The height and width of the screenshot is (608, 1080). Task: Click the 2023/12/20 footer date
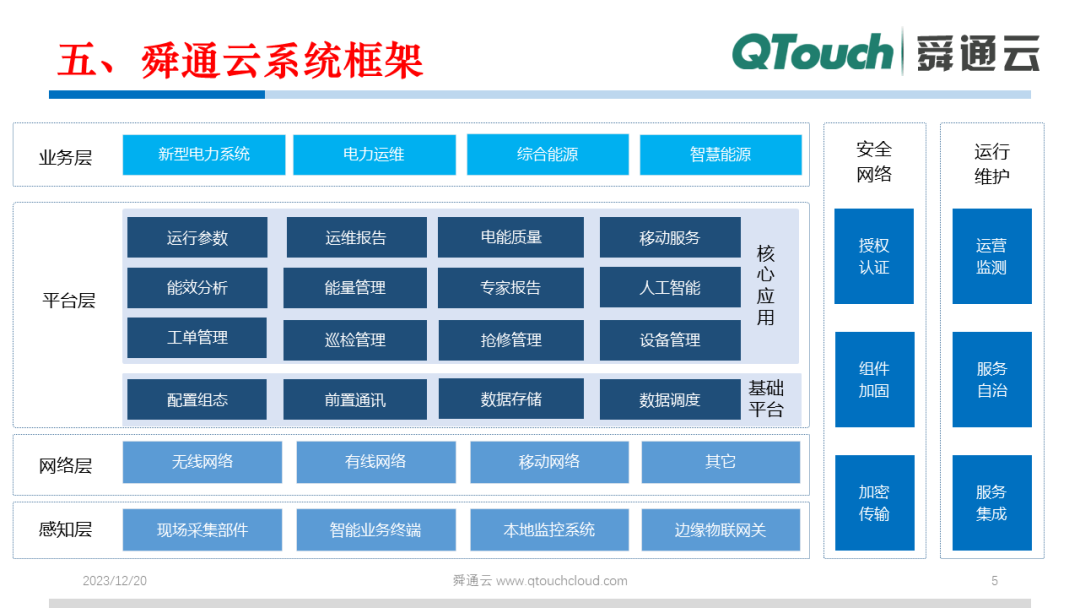pos(114,581)
